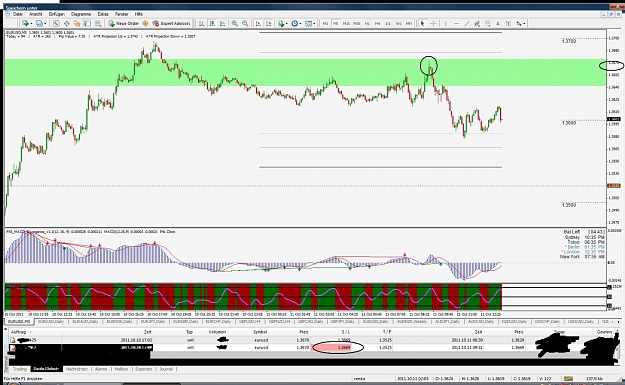
Task: Open the Extras menu
Action: coord(103,14)
